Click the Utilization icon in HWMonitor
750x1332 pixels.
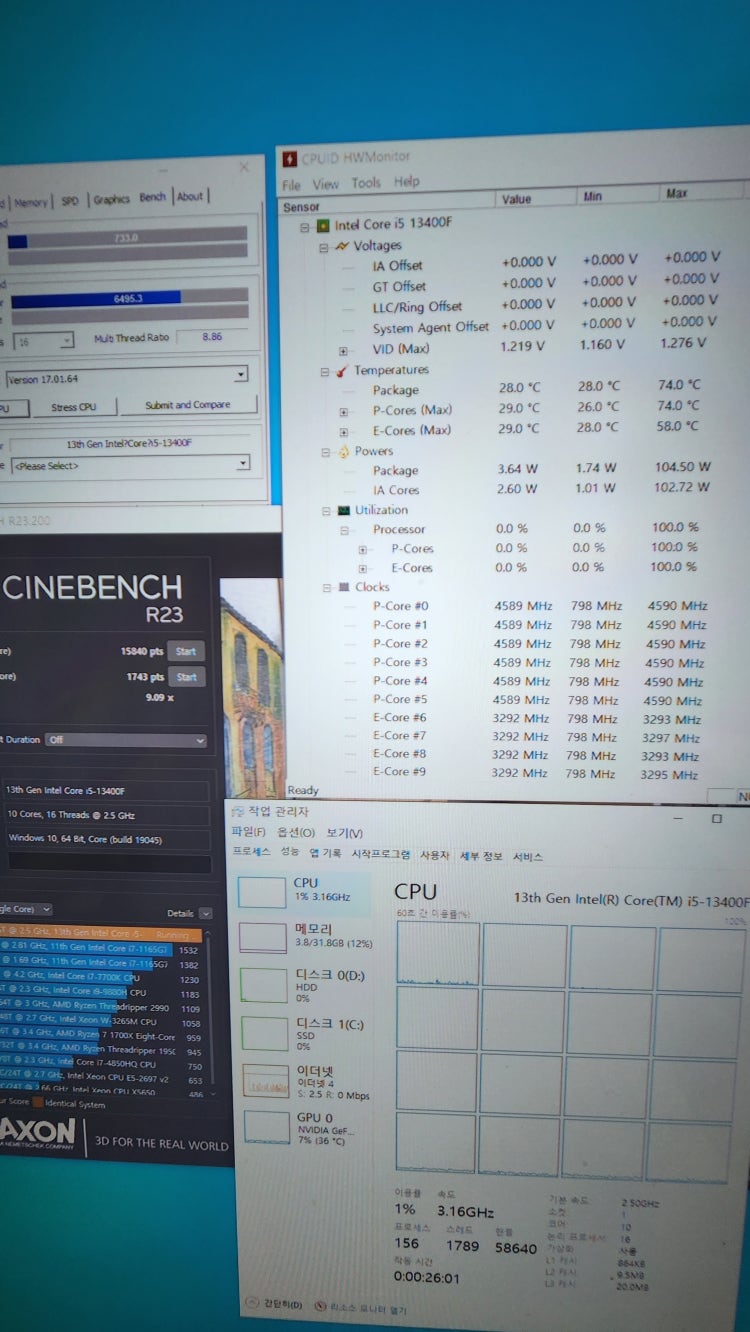tap(343, 511)
